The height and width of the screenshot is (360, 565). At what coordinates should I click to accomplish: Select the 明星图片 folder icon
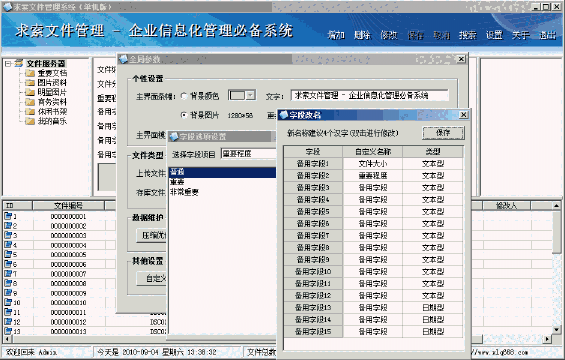click(30, 92)
